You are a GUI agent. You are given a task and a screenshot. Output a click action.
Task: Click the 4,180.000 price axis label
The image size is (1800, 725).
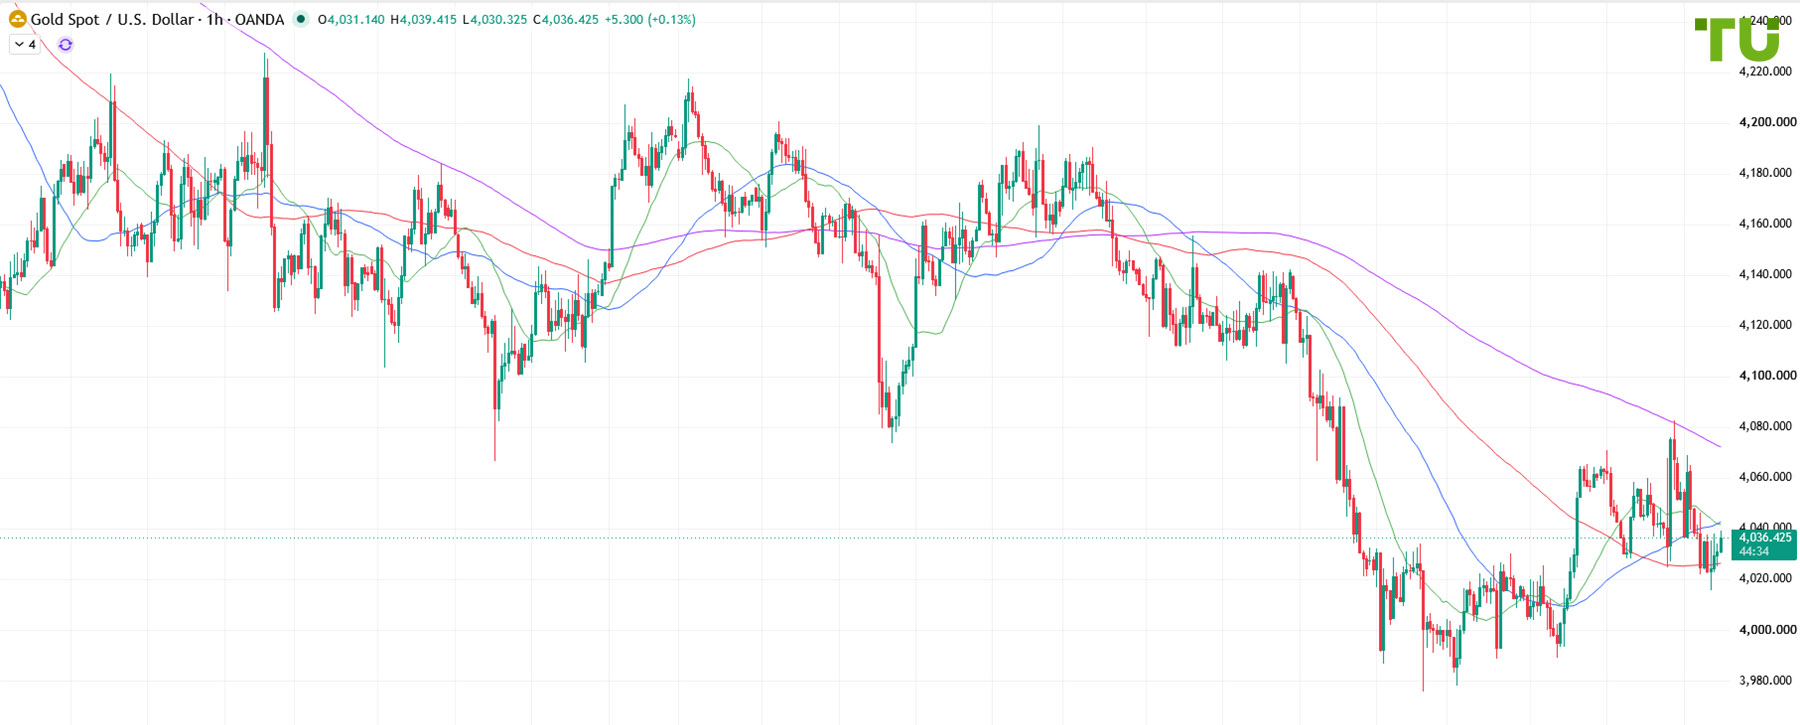[x=1765, y=172]
